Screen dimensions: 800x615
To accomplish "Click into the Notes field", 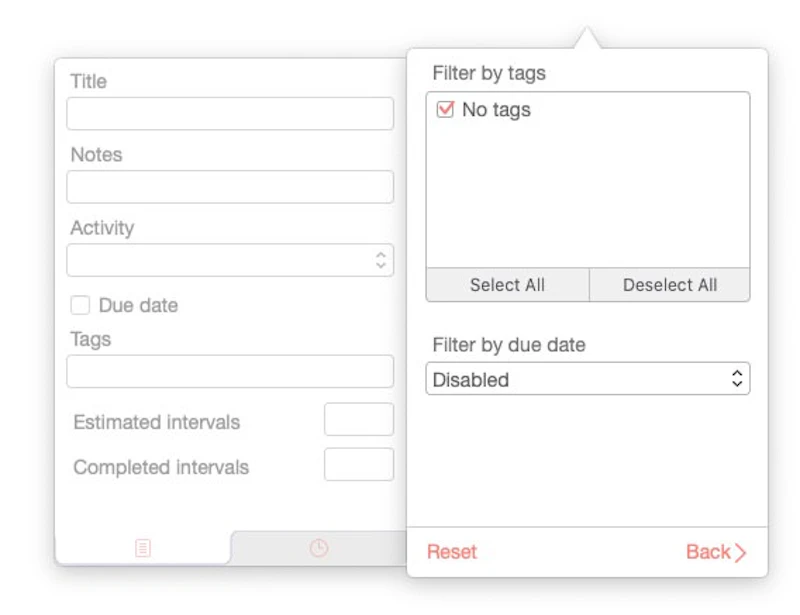I will (230, 187).
